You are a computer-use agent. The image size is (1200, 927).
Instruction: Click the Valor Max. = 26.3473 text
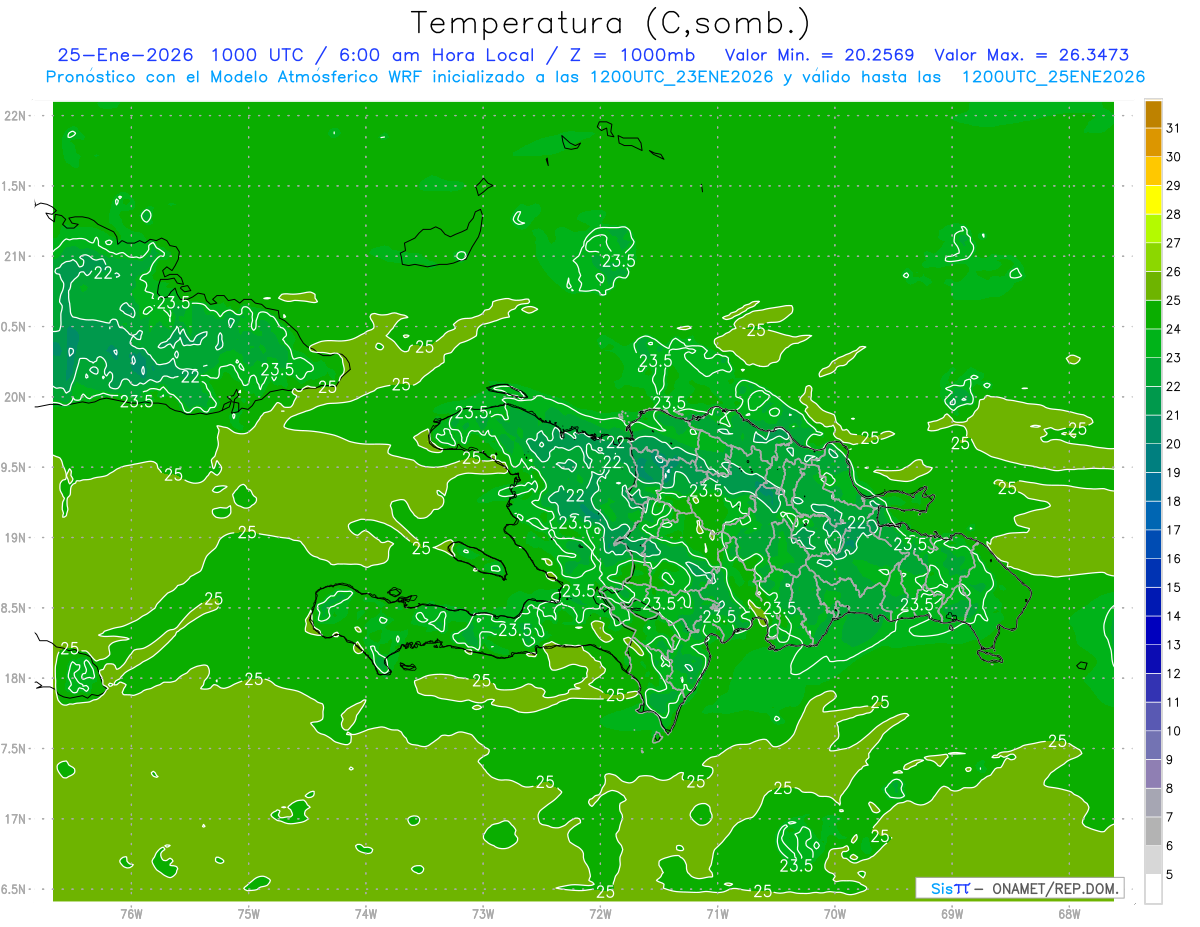point(1031,55)
